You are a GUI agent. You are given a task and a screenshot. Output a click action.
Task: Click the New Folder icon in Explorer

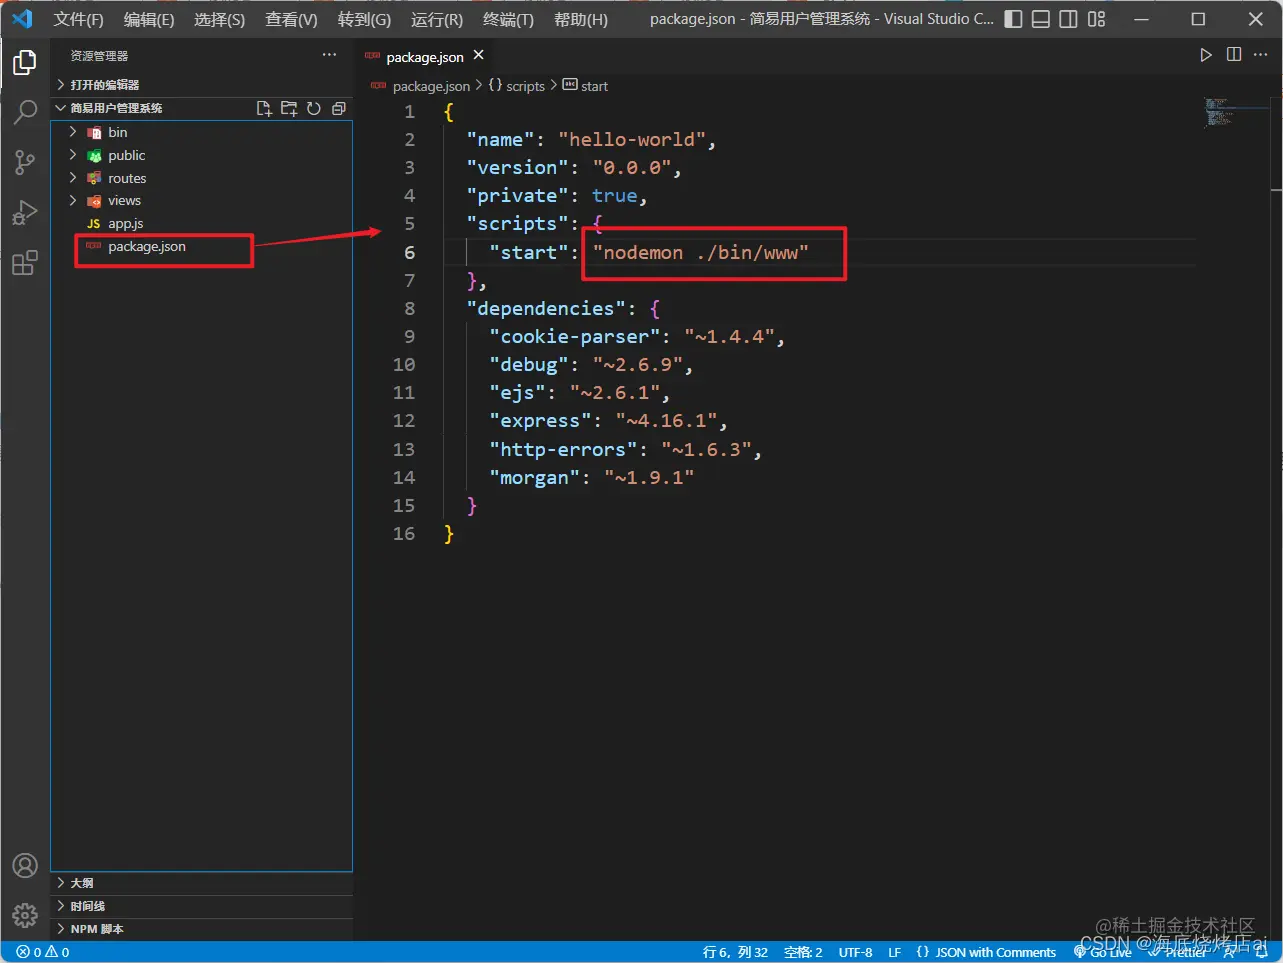pos(289,108)
